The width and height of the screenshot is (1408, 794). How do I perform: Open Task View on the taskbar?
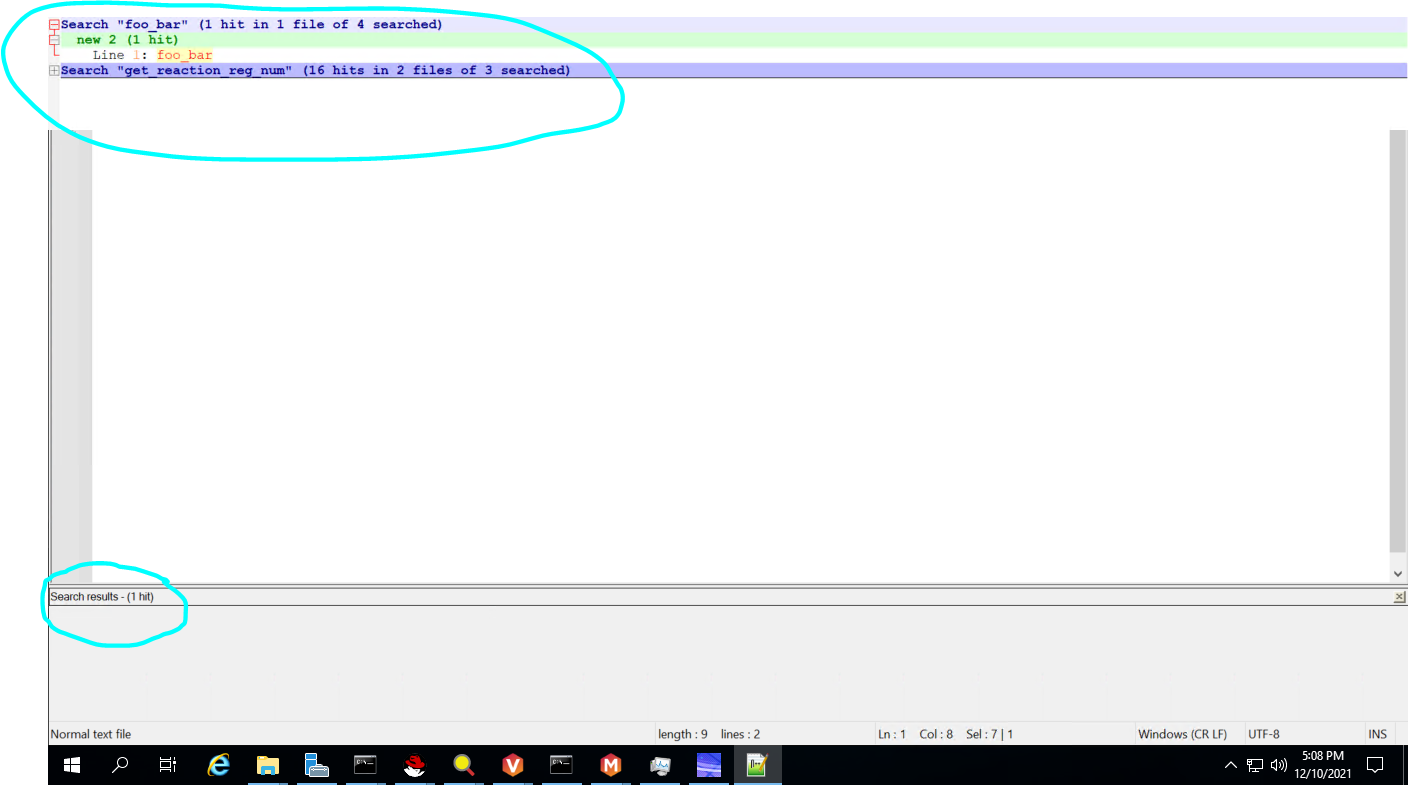[168, 766]
